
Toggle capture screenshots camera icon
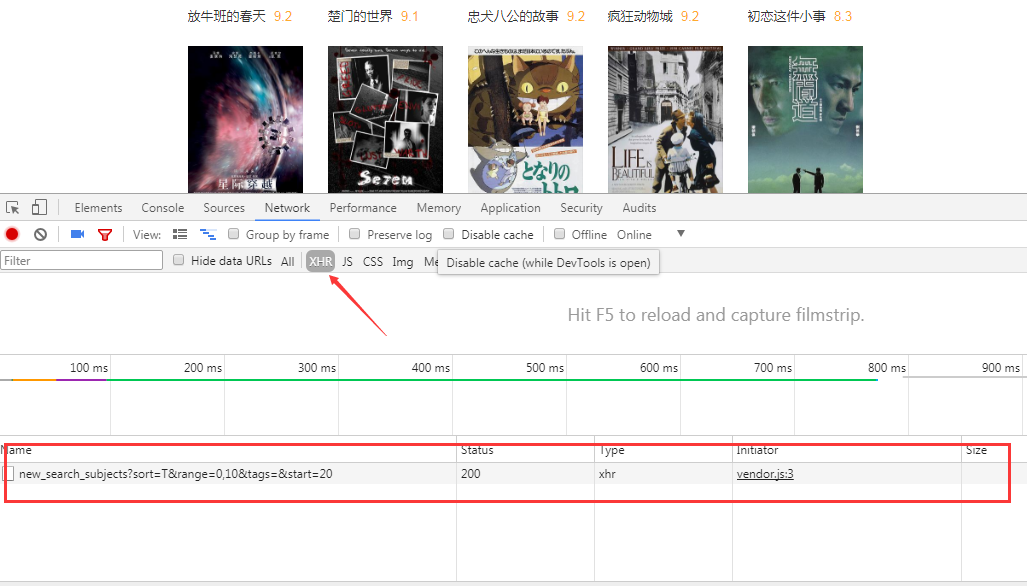click(x=77, y=234)
